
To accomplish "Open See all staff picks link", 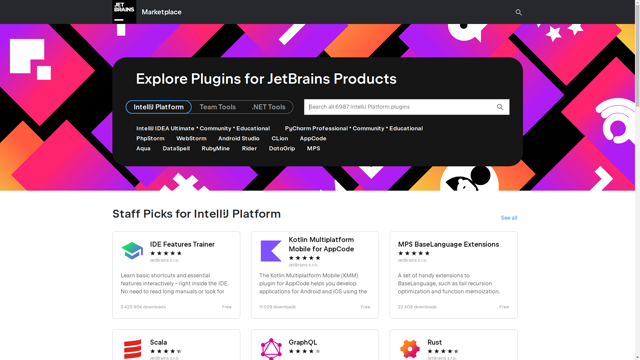I will [x=509, y=218].
